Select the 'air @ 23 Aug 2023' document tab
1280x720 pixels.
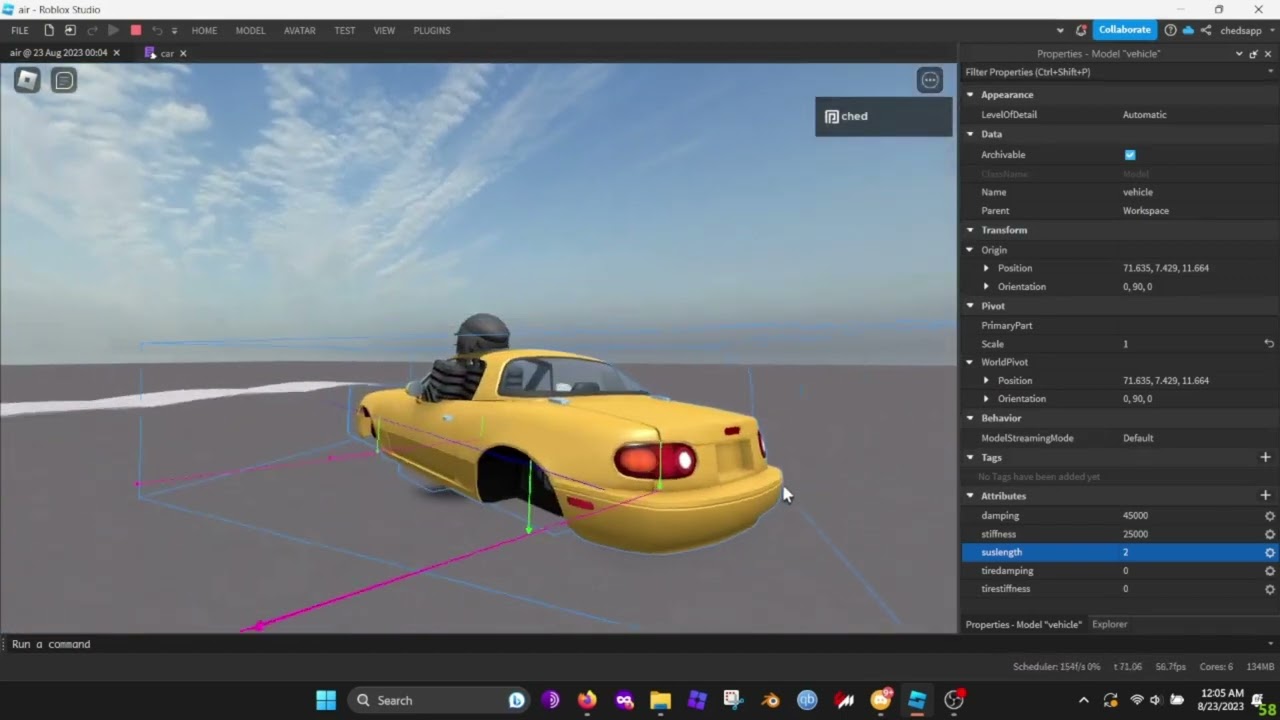click(x=58, y=53)
